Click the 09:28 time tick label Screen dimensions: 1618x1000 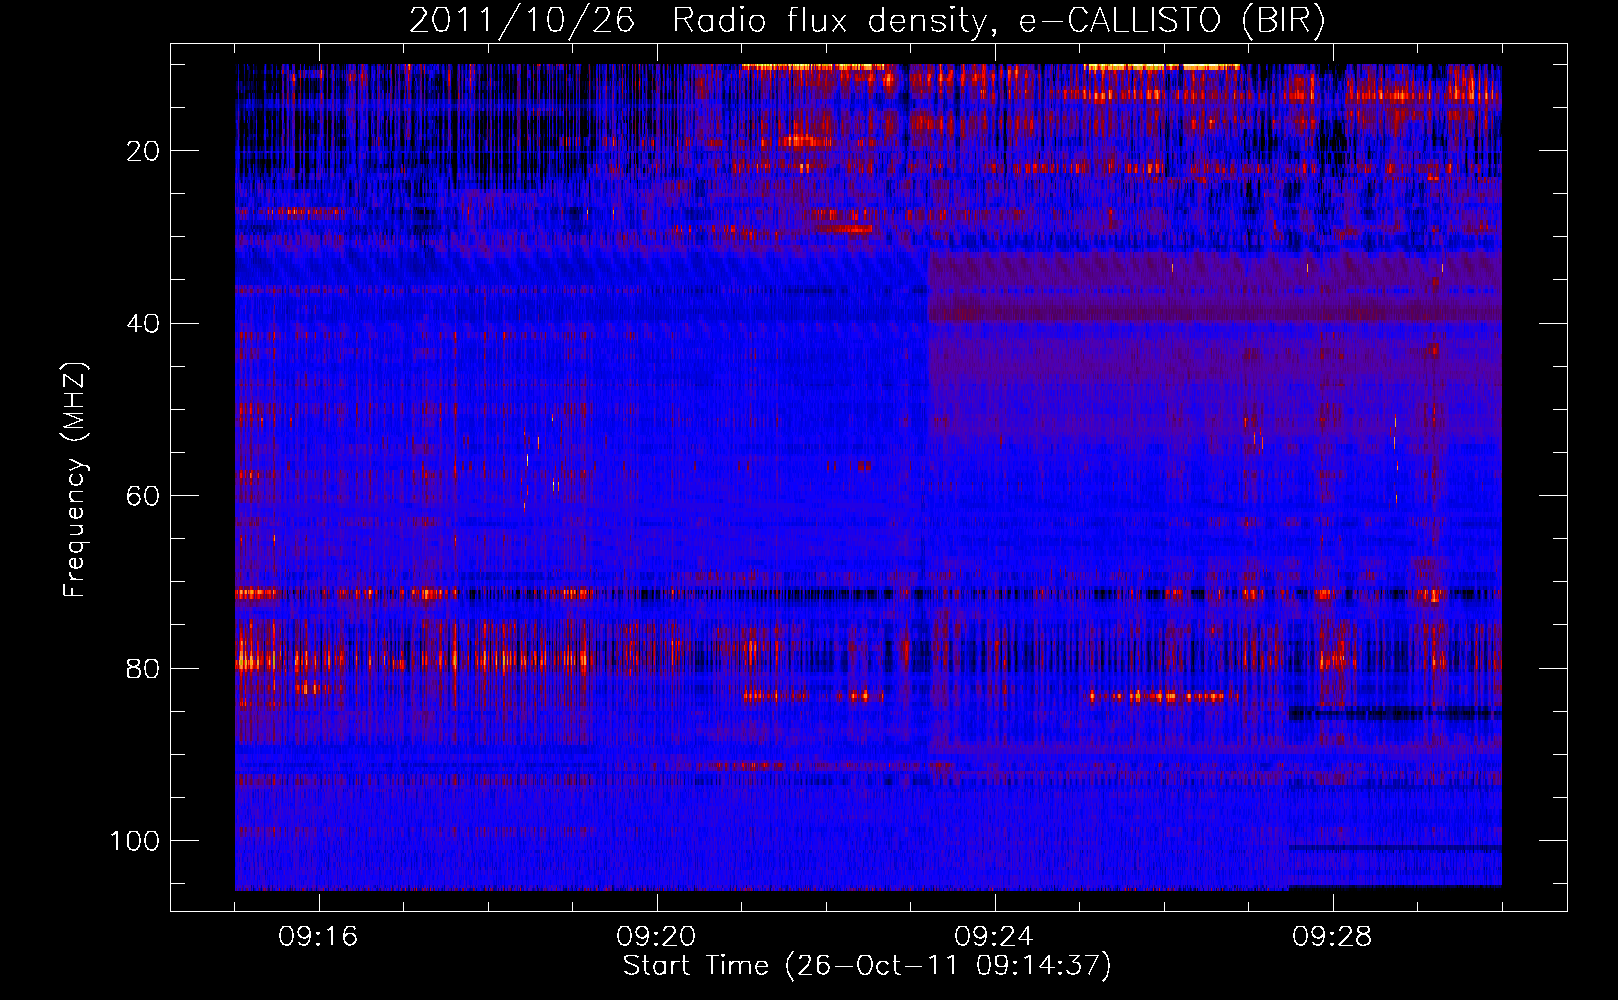coord(1332,937)
